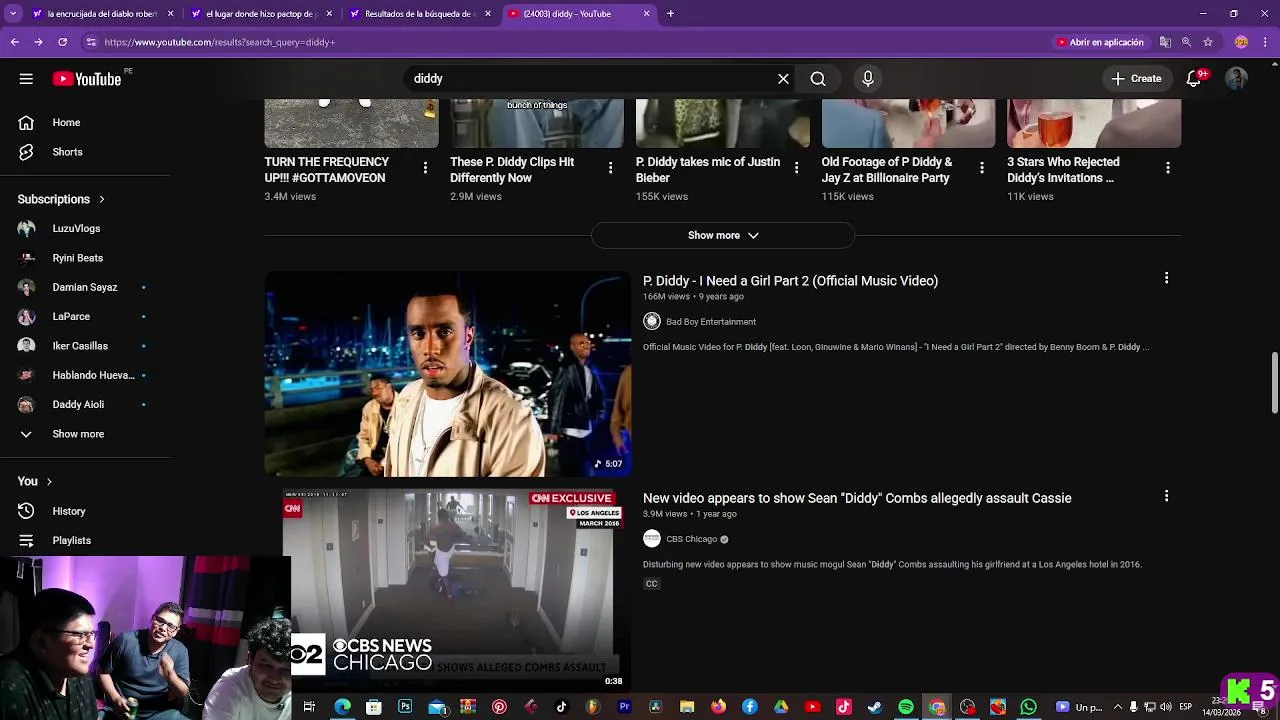Open 'New video appears to show Sean Diddy' title
The height and width of the screenshot is (720, 1280).
[x=857, y=498]
